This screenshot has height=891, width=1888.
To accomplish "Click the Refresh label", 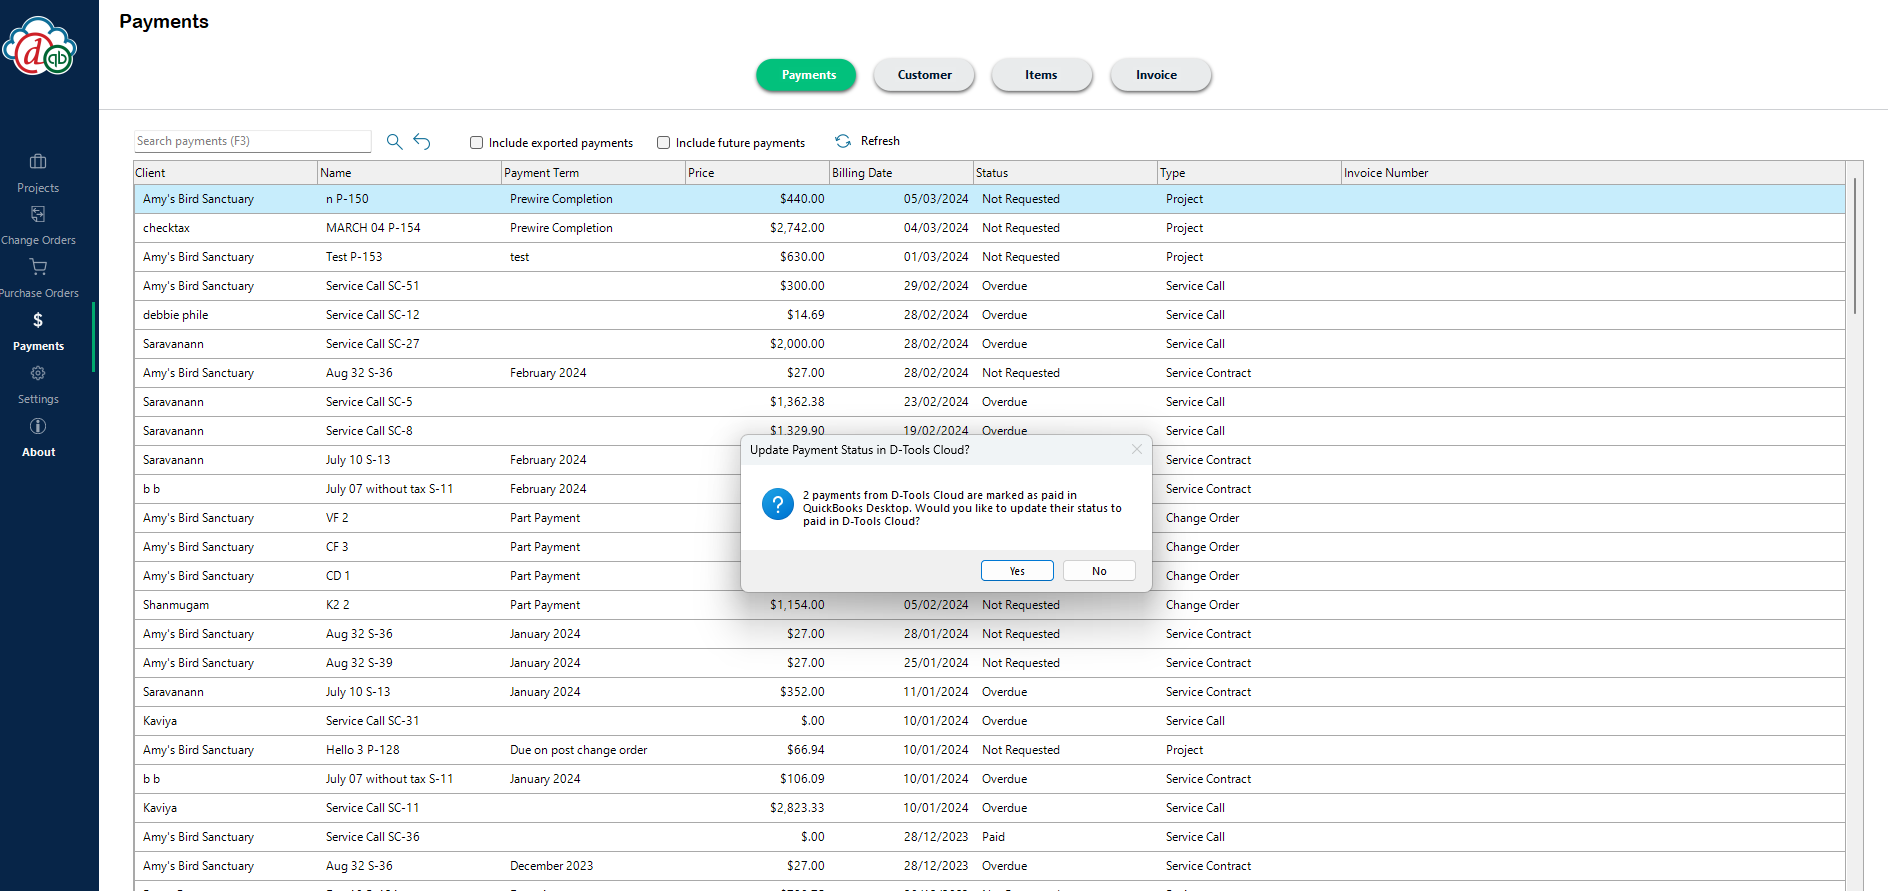I will (x=880, y=141).
